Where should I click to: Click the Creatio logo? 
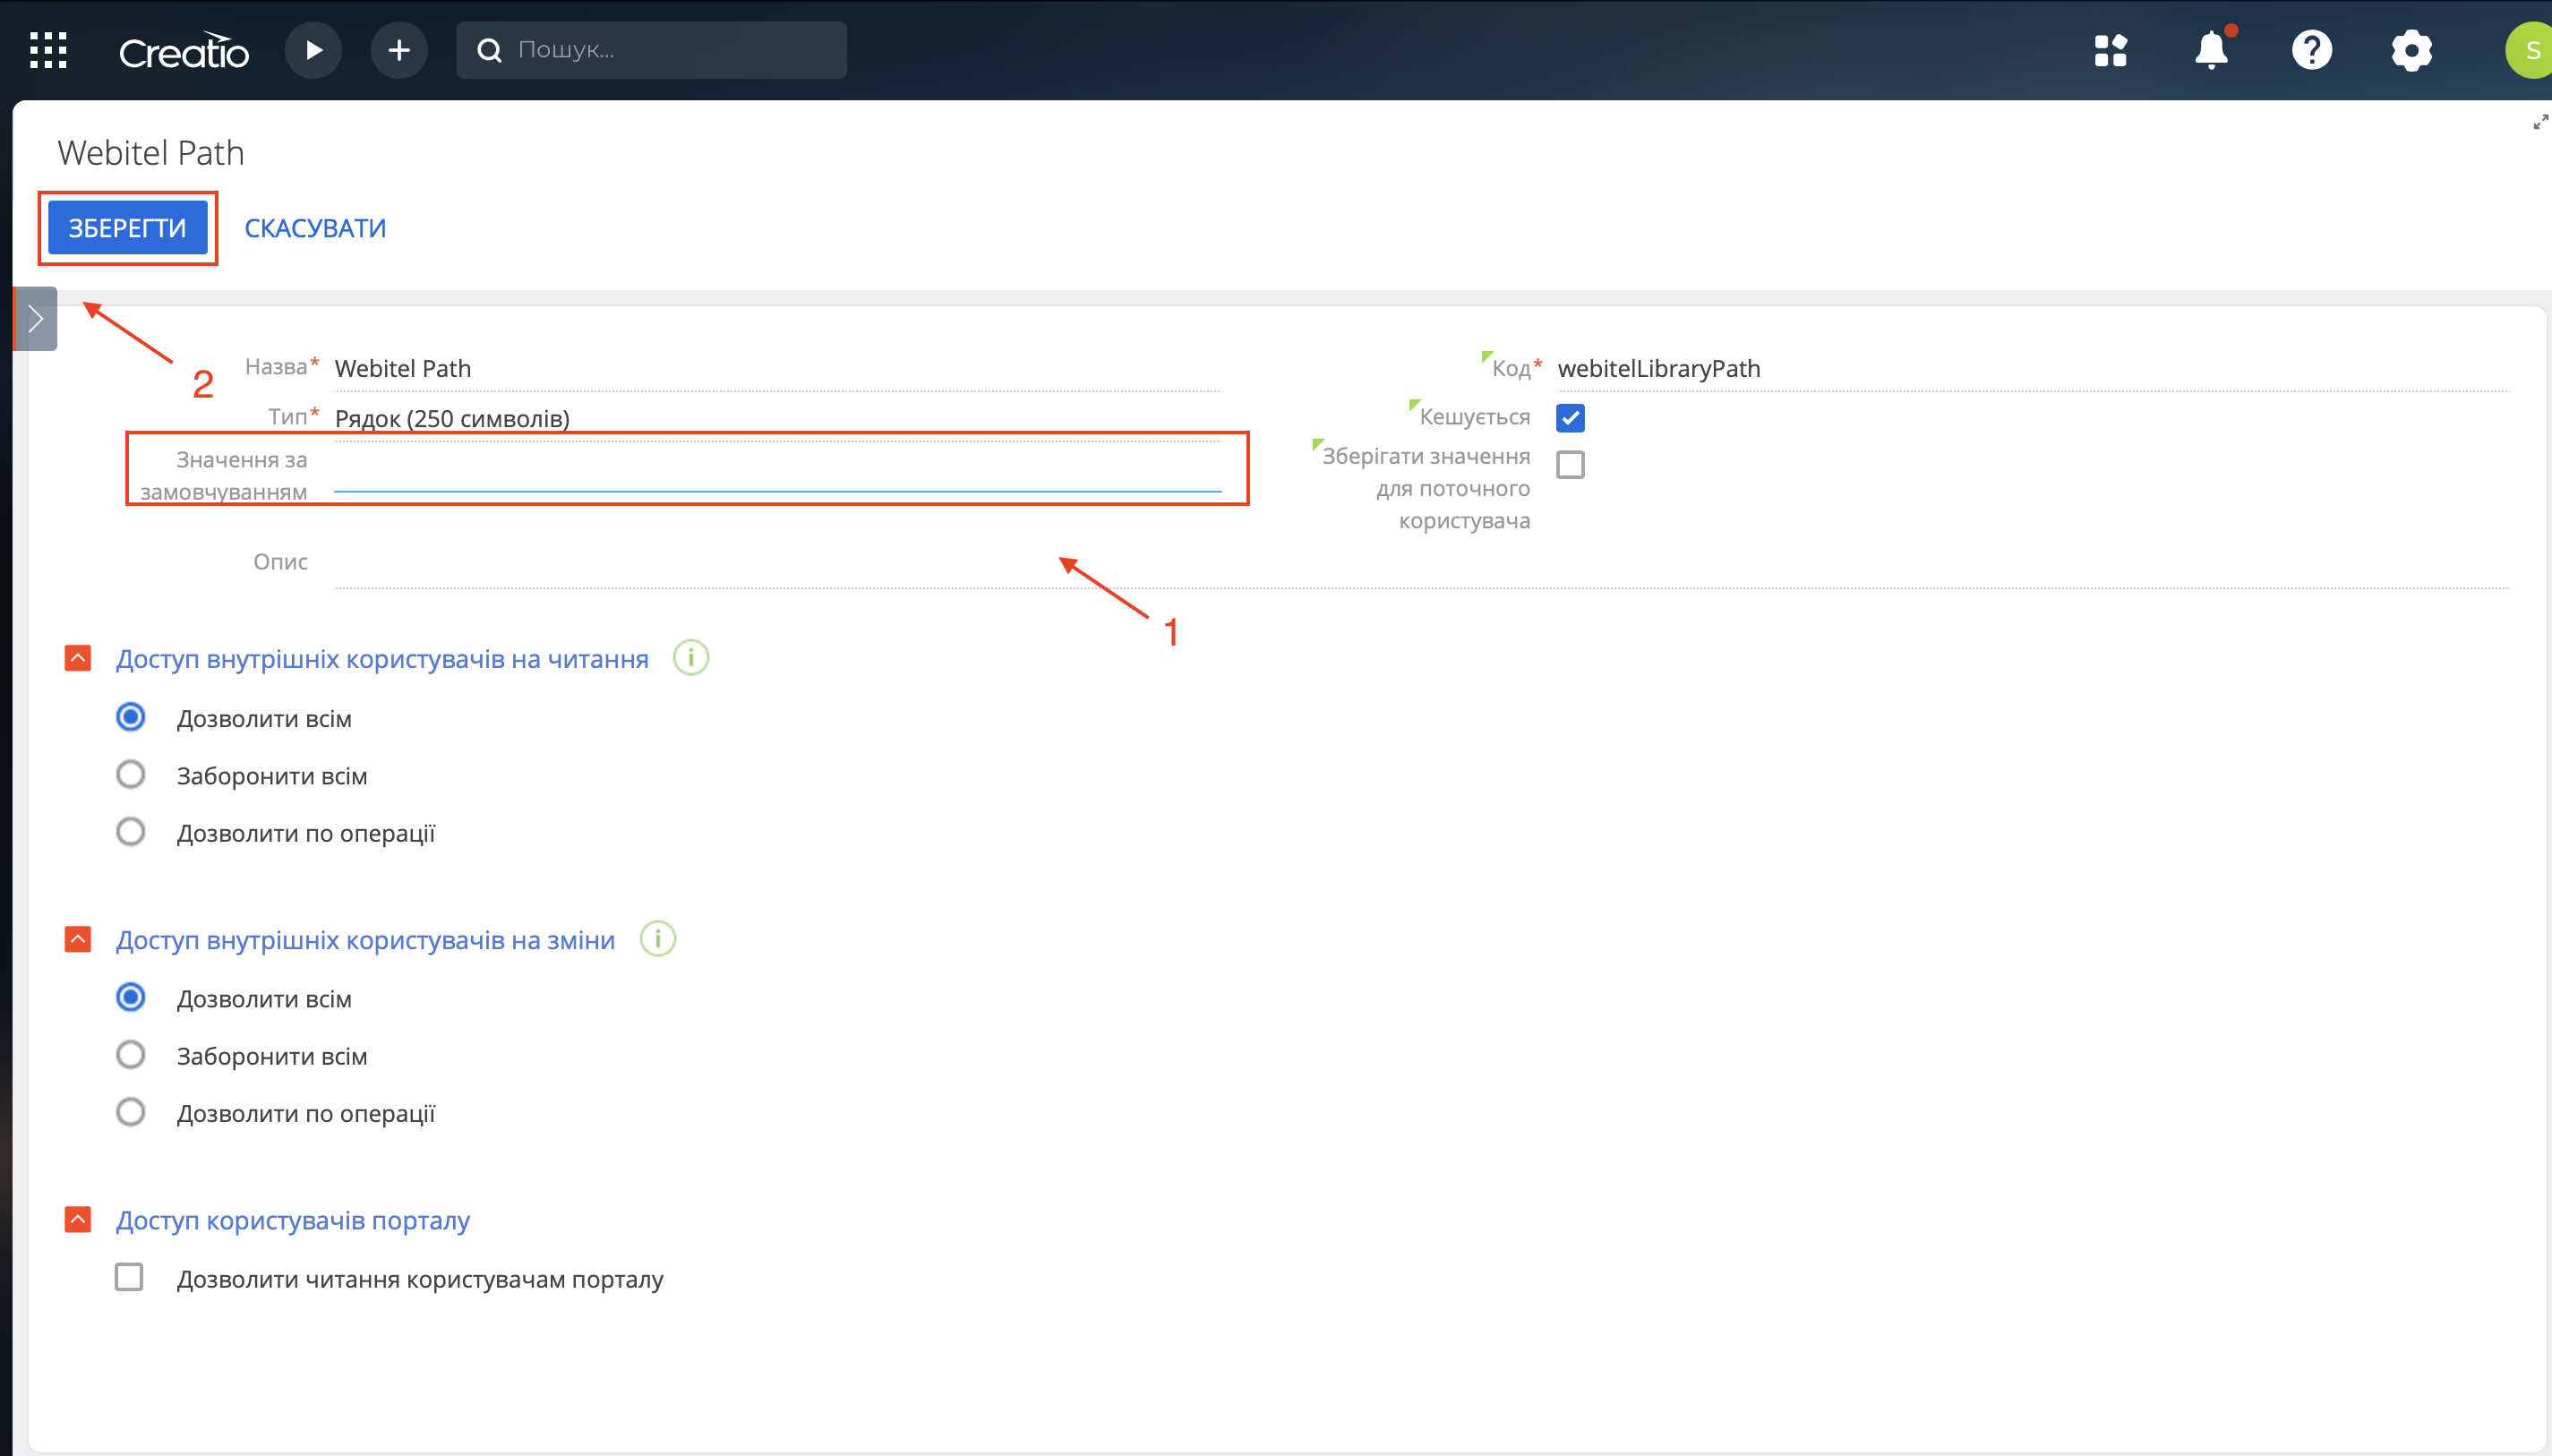(x=184, y=51)
